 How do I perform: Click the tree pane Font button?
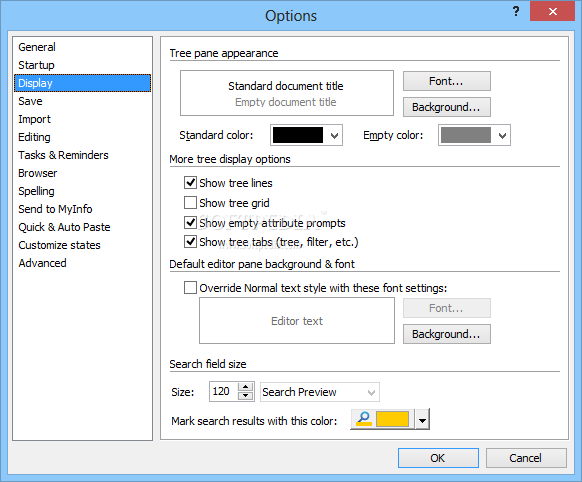coord(447,81)
